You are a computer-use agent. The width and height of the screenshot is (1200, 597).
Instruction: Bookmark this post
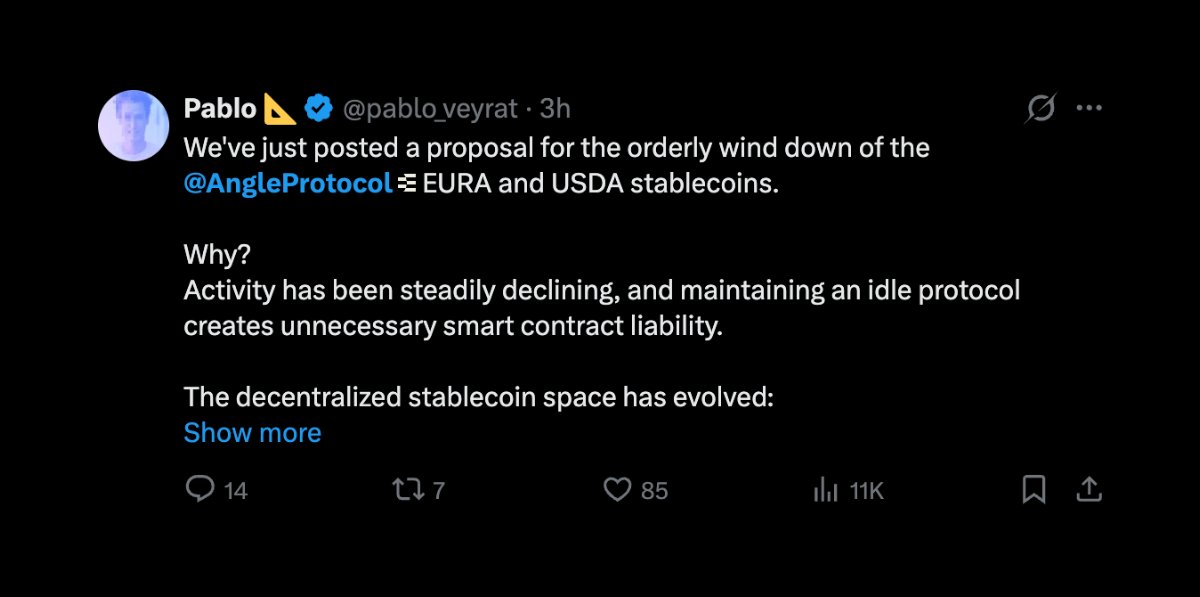tap(1034, 489)
